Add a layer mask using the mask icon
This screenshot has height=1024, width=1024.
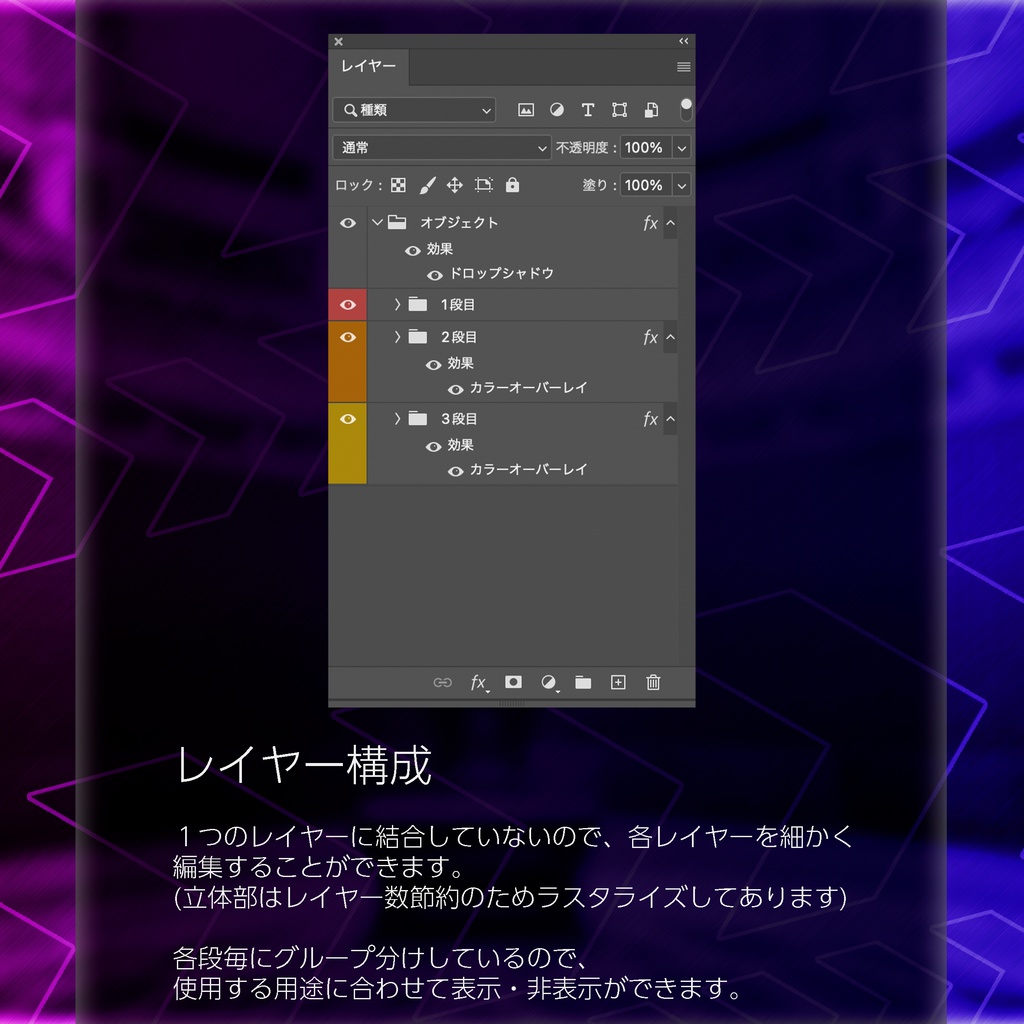pos(513,683)
